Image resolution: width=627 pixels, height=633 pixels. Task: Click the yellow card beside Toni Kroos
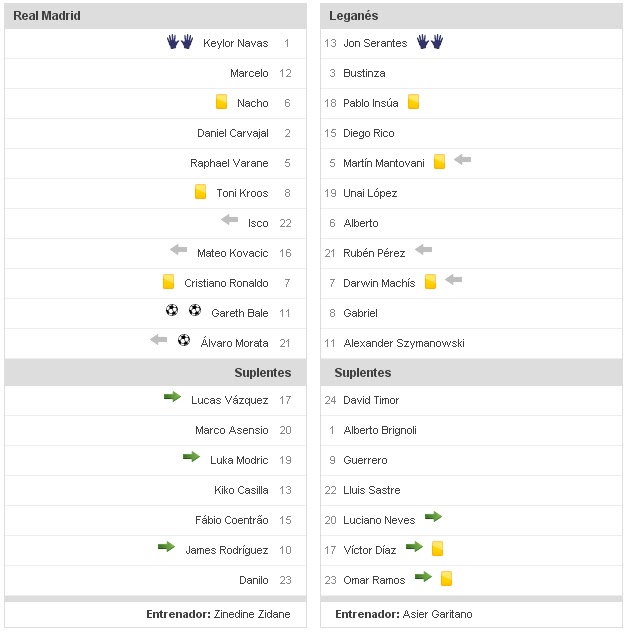[x=200, y=192]
